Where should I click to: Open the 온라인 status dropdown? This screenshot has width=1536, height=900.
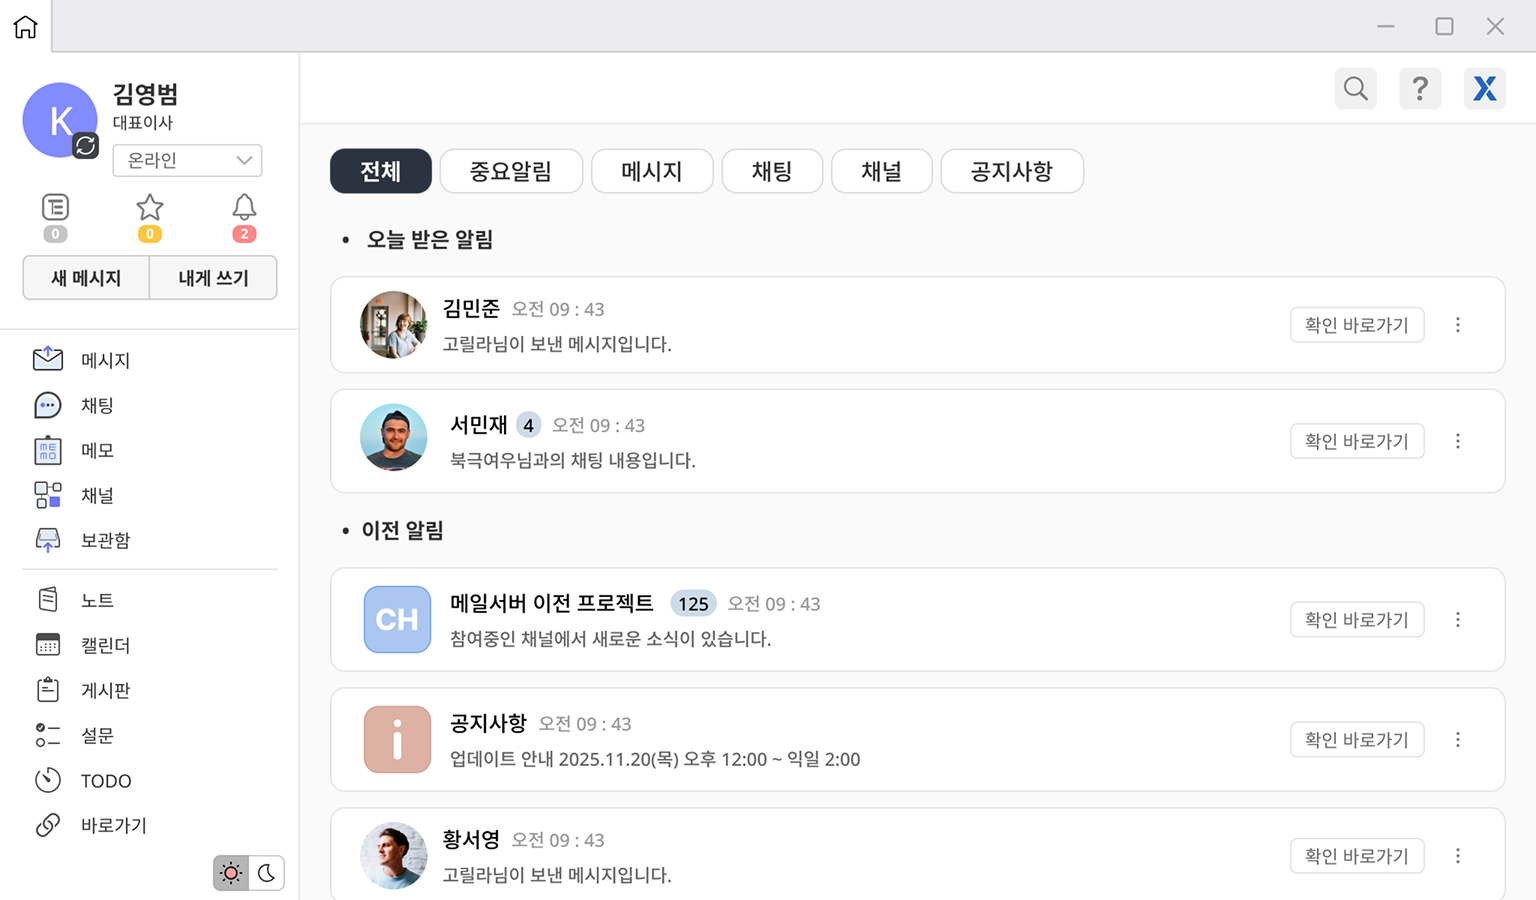click(x=187, y=160)
